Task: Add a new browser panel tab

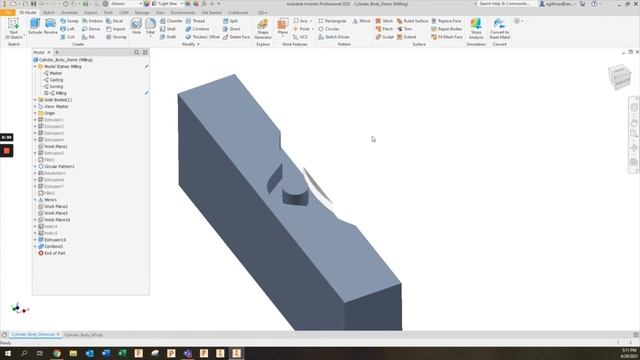Action: [x=57, y=52]
